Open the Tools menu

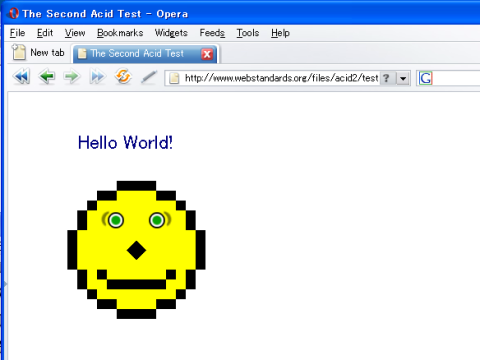pos(248,33)
